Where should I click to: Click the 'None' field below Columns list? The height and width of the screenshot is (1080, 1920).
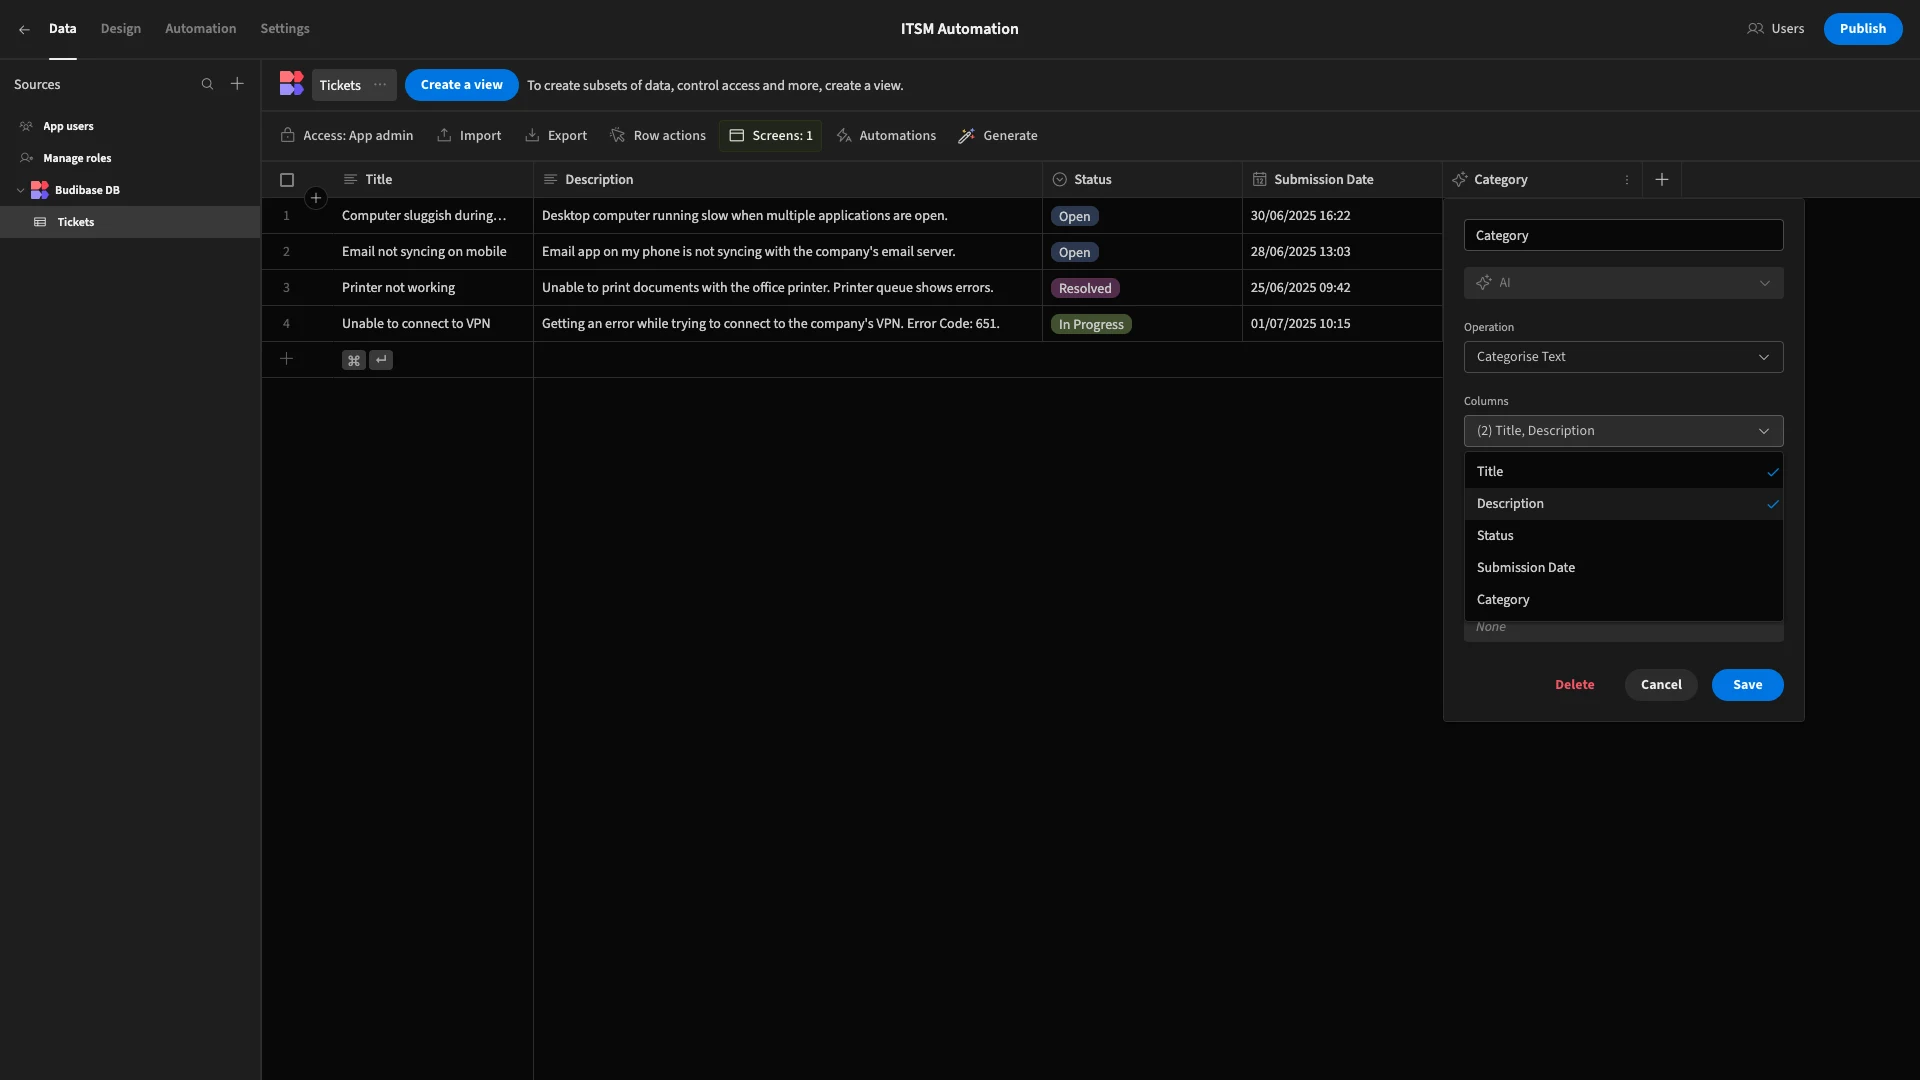coord(1623,630)
